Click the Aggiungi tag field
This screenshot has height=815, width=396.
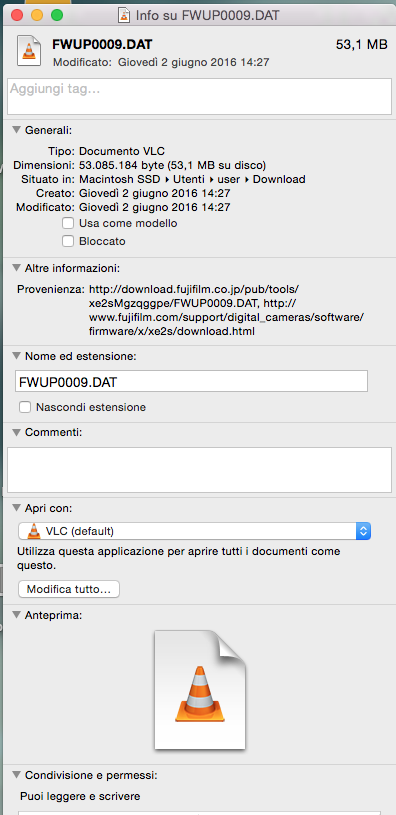(x=199, y=96)
